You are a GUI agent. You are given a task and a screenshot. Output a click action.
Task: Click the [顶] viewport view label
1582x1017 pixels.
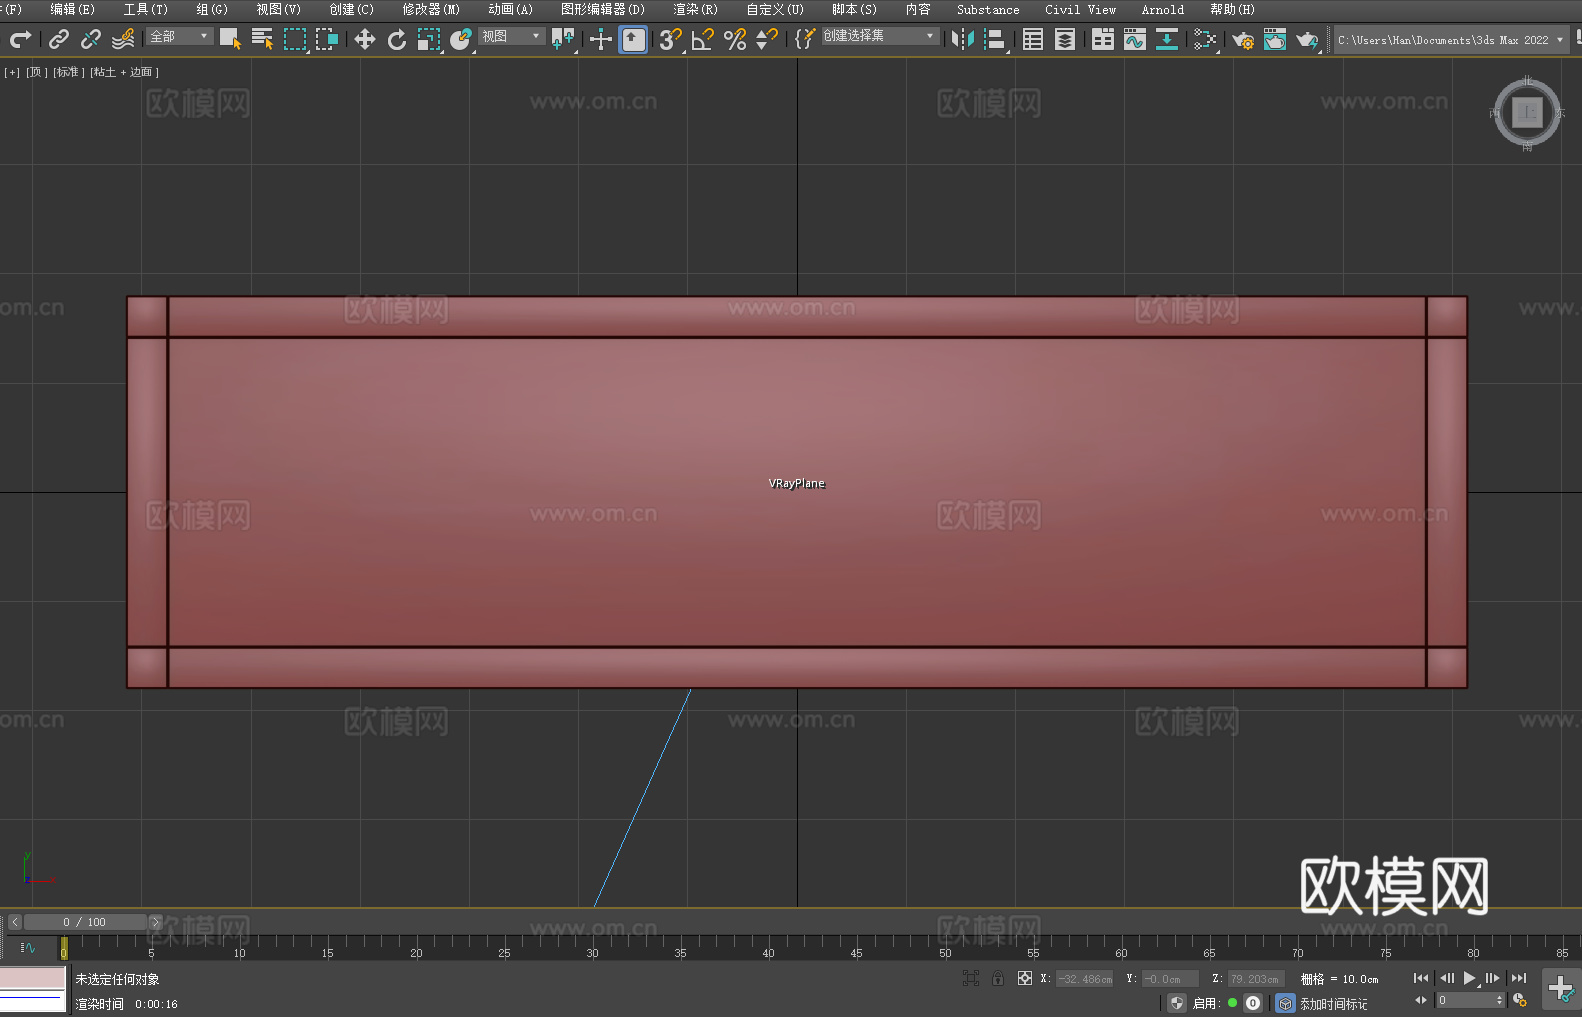coord(37,72)
